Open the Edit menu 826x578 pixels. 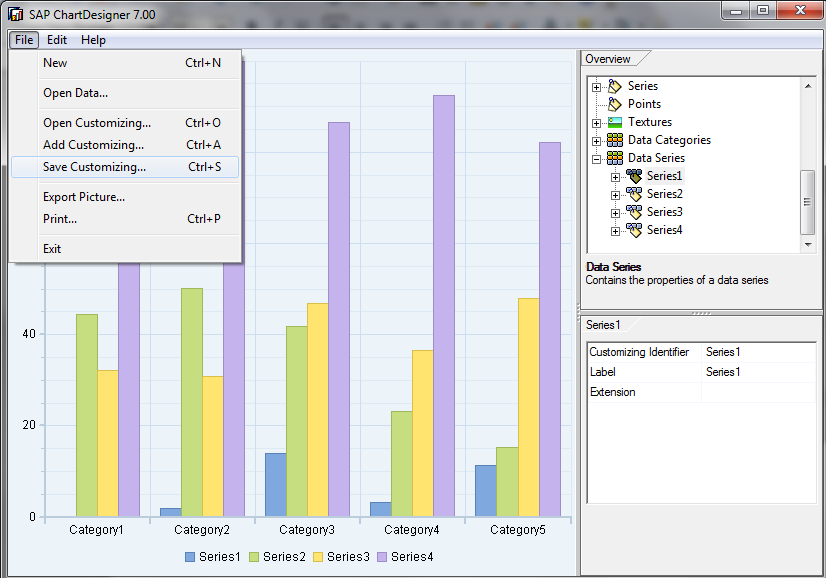pos(57,40)
